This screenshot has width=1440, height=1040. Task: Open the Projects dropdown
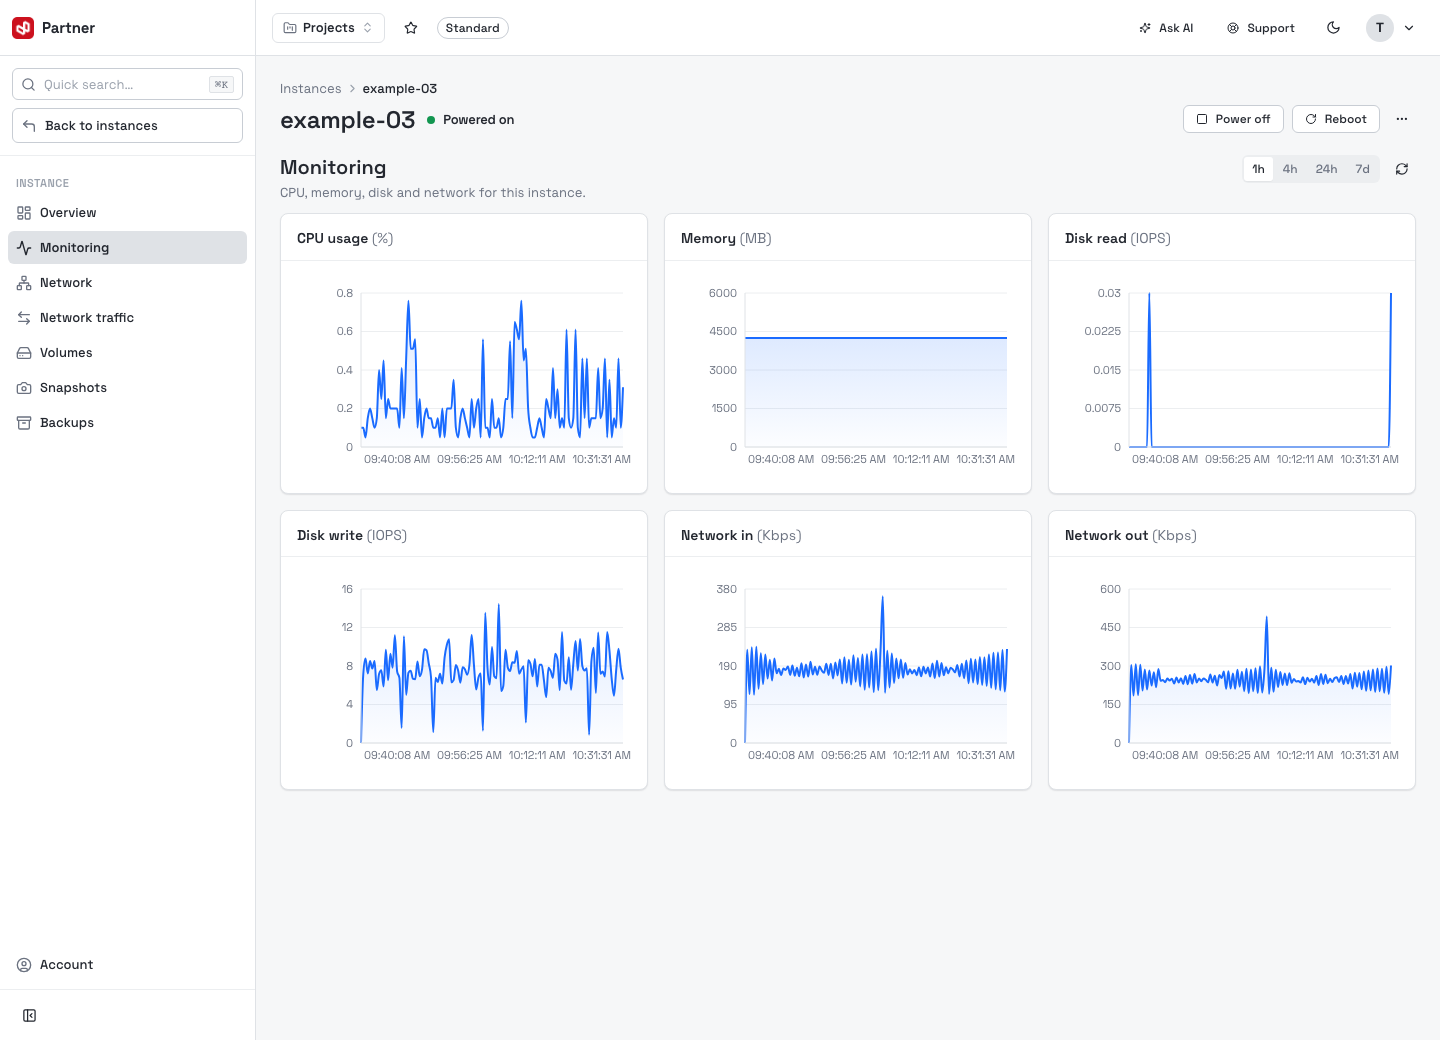tap(328, 28)
